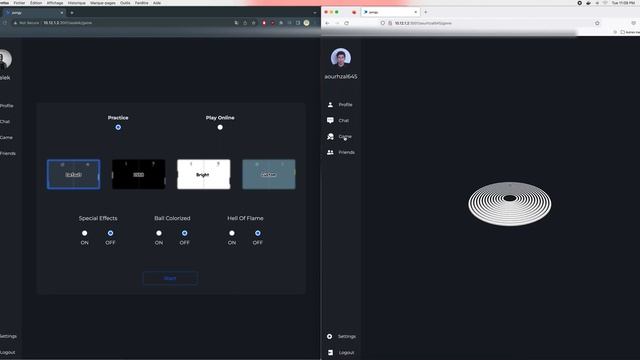Open Profile icon in right window sidebar
640x360 pixels.
(330, 105)
